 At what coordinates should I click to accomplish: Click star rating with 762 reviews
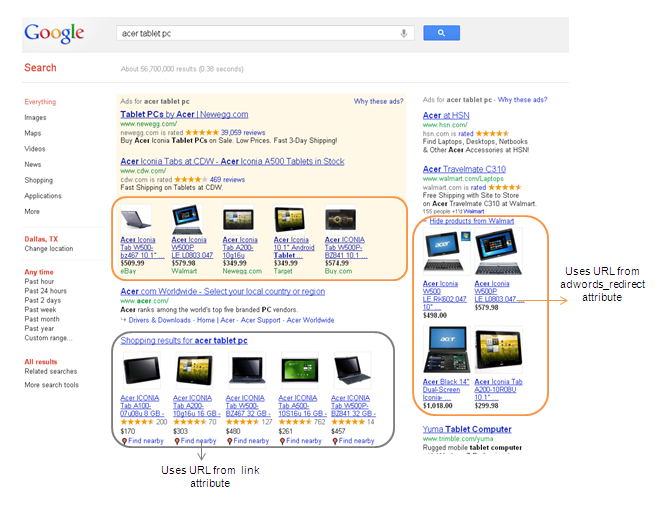[295, 422]
